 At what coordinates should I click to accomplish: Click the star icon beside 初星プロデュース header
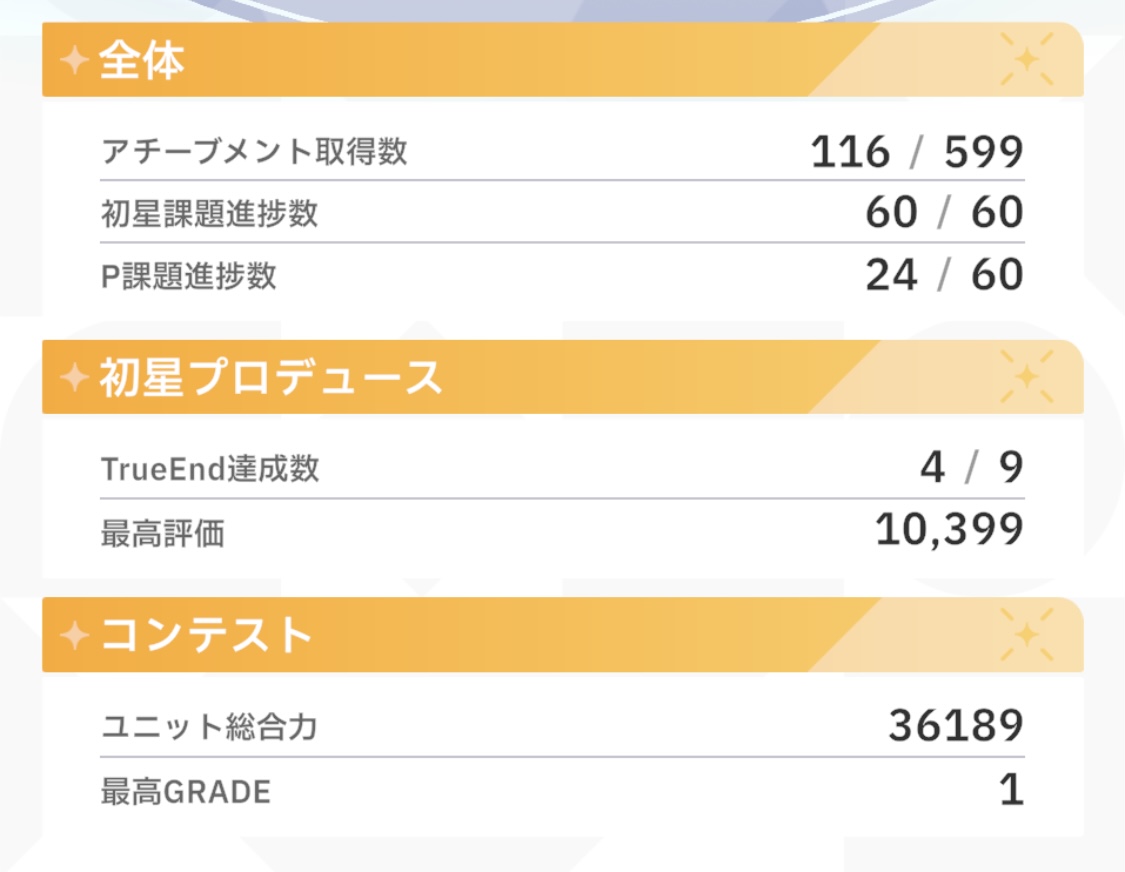74,378
